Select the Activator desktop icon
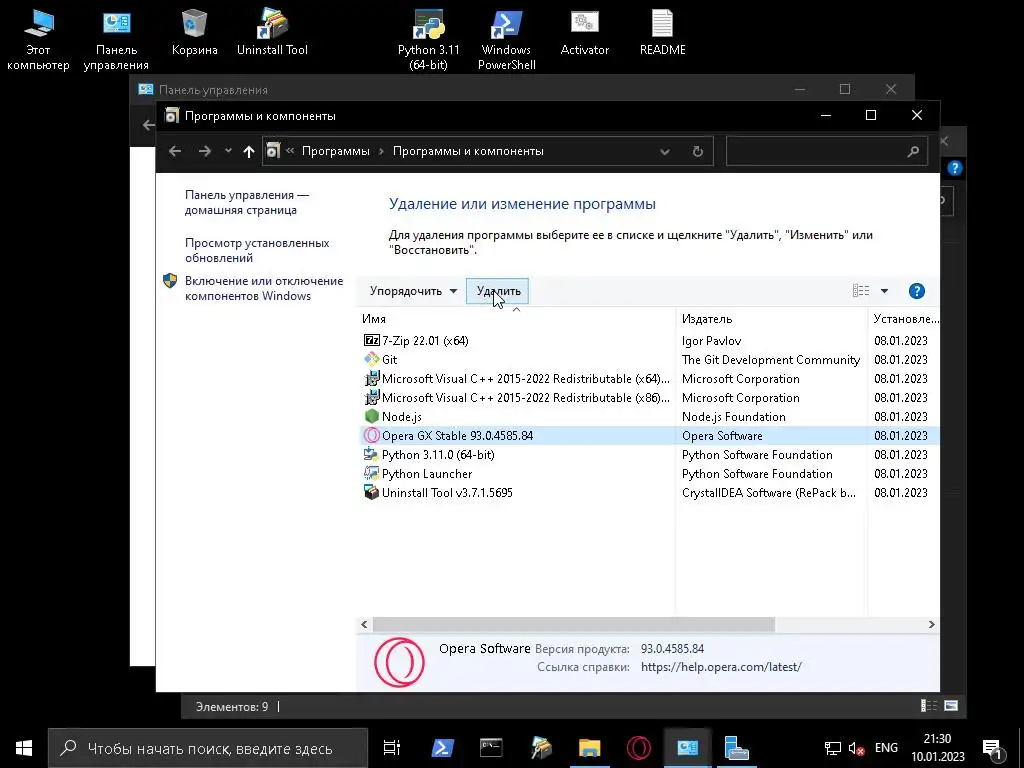Viewport: 1024px width, 768px height. coord(584,33)
